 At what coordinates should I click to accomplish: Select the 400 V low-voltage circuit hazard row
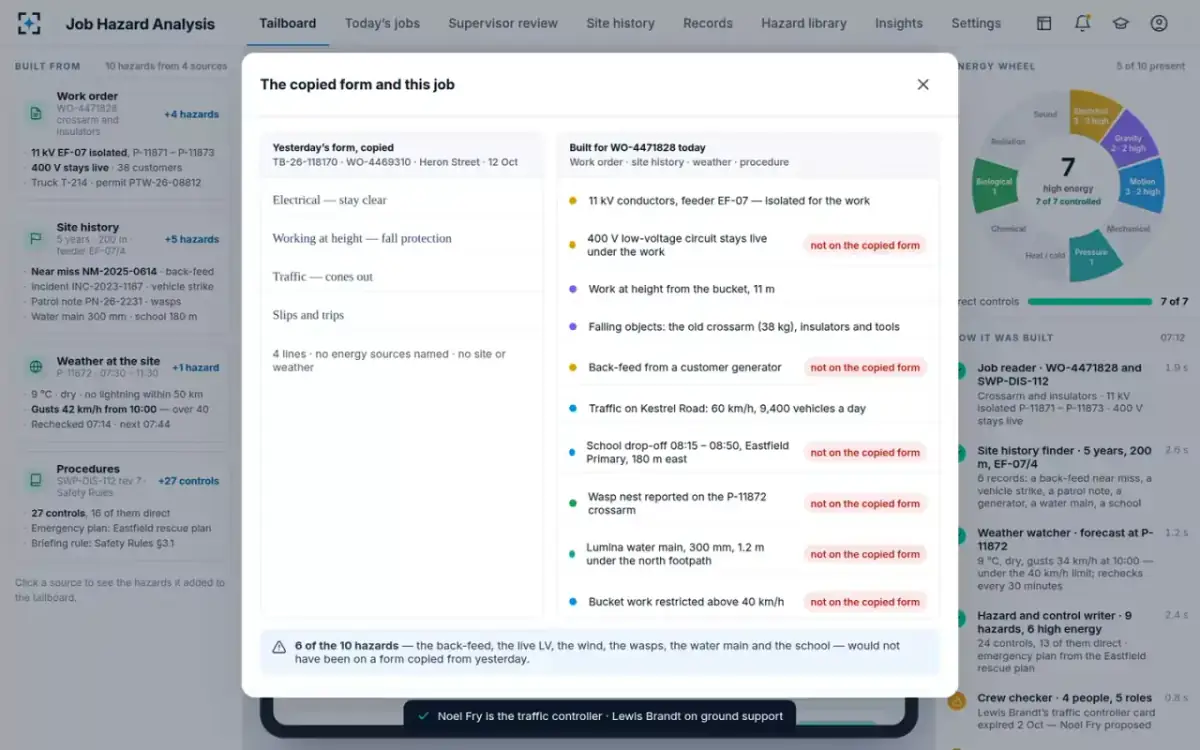(x=748, y=245)
